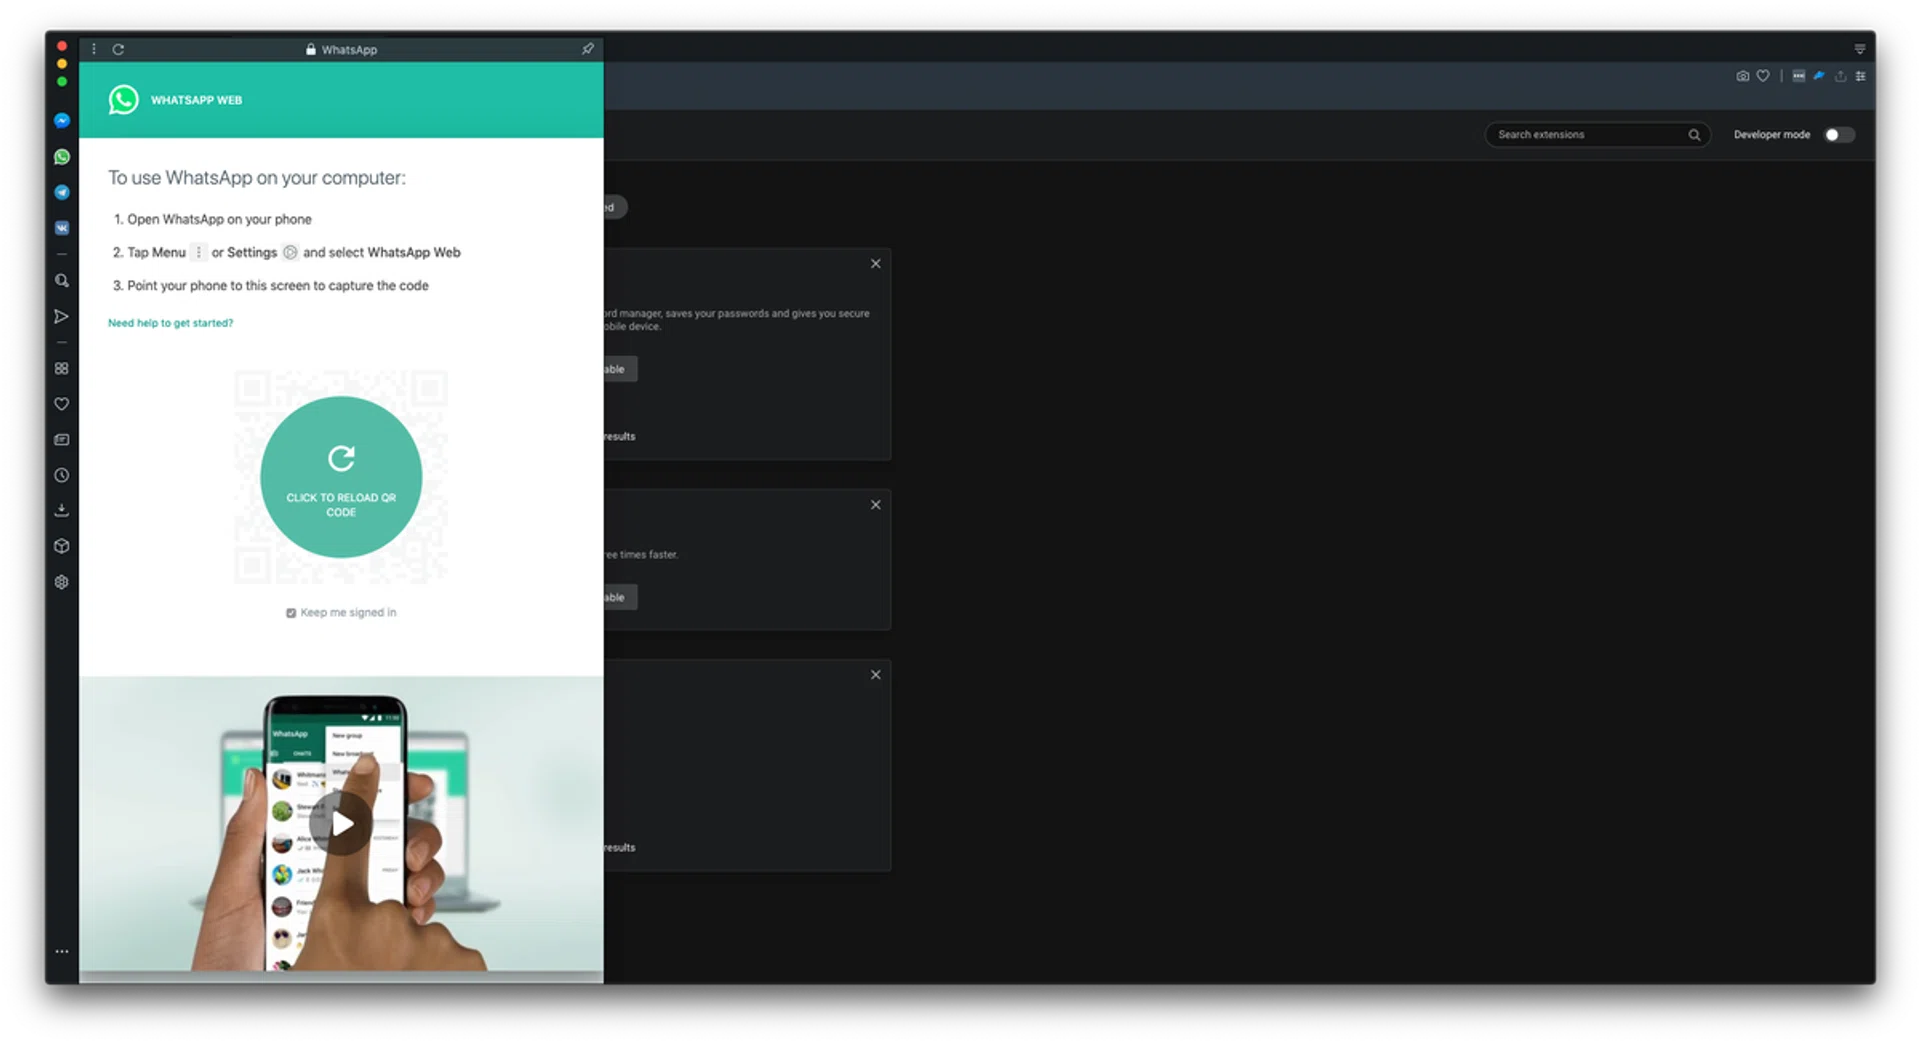
Task: Open the WhatsApp panel three-dot menu
Action: [94, 49]
